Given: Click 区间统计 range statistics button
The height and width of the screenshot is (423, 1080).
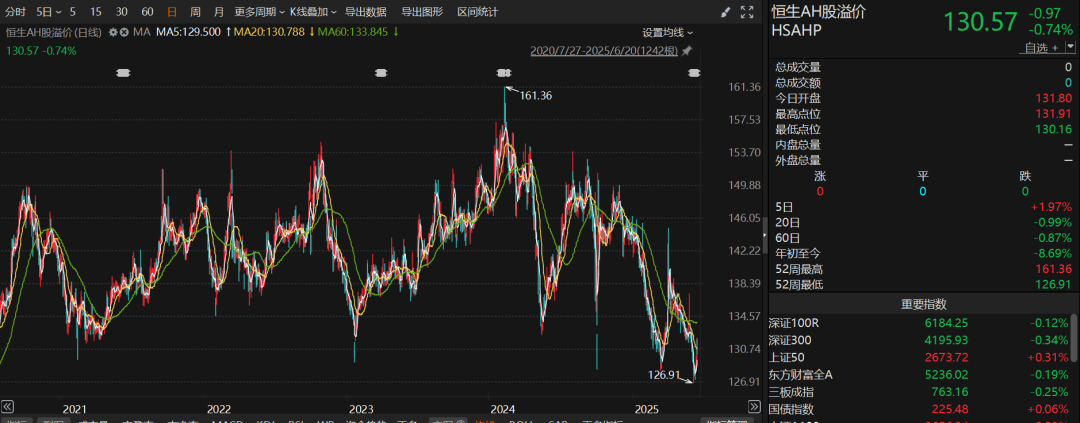Looking at the screenshot, I should click(478, 12).
